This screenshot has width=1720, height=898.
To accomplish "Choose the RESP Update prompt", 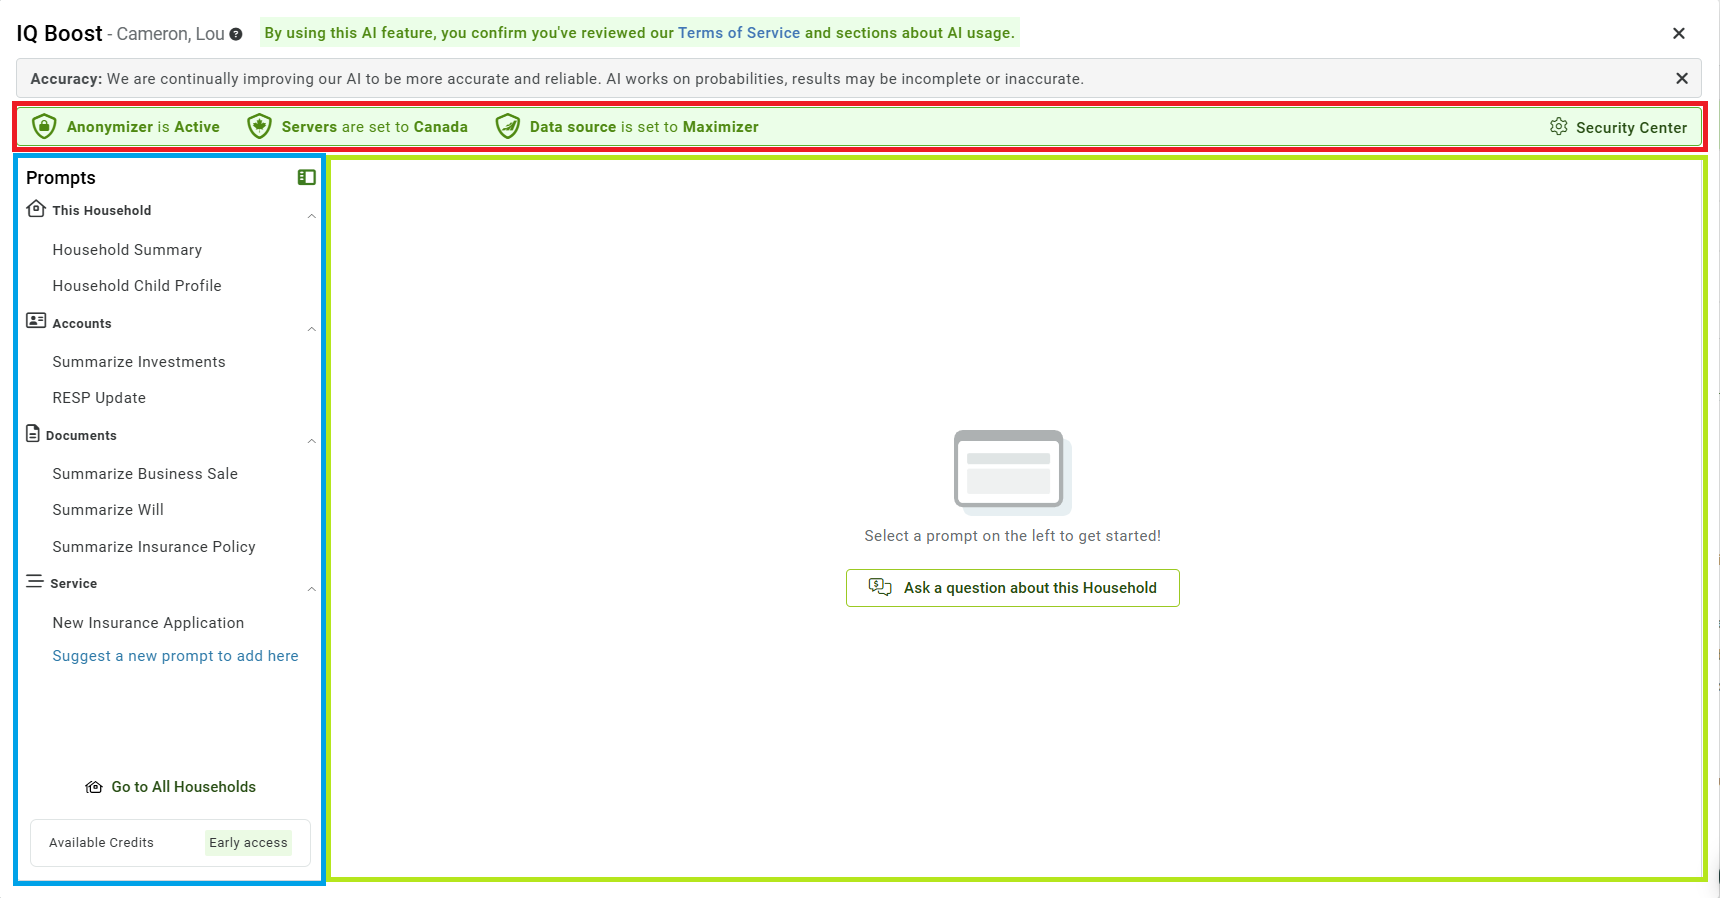I will point(99,398).
